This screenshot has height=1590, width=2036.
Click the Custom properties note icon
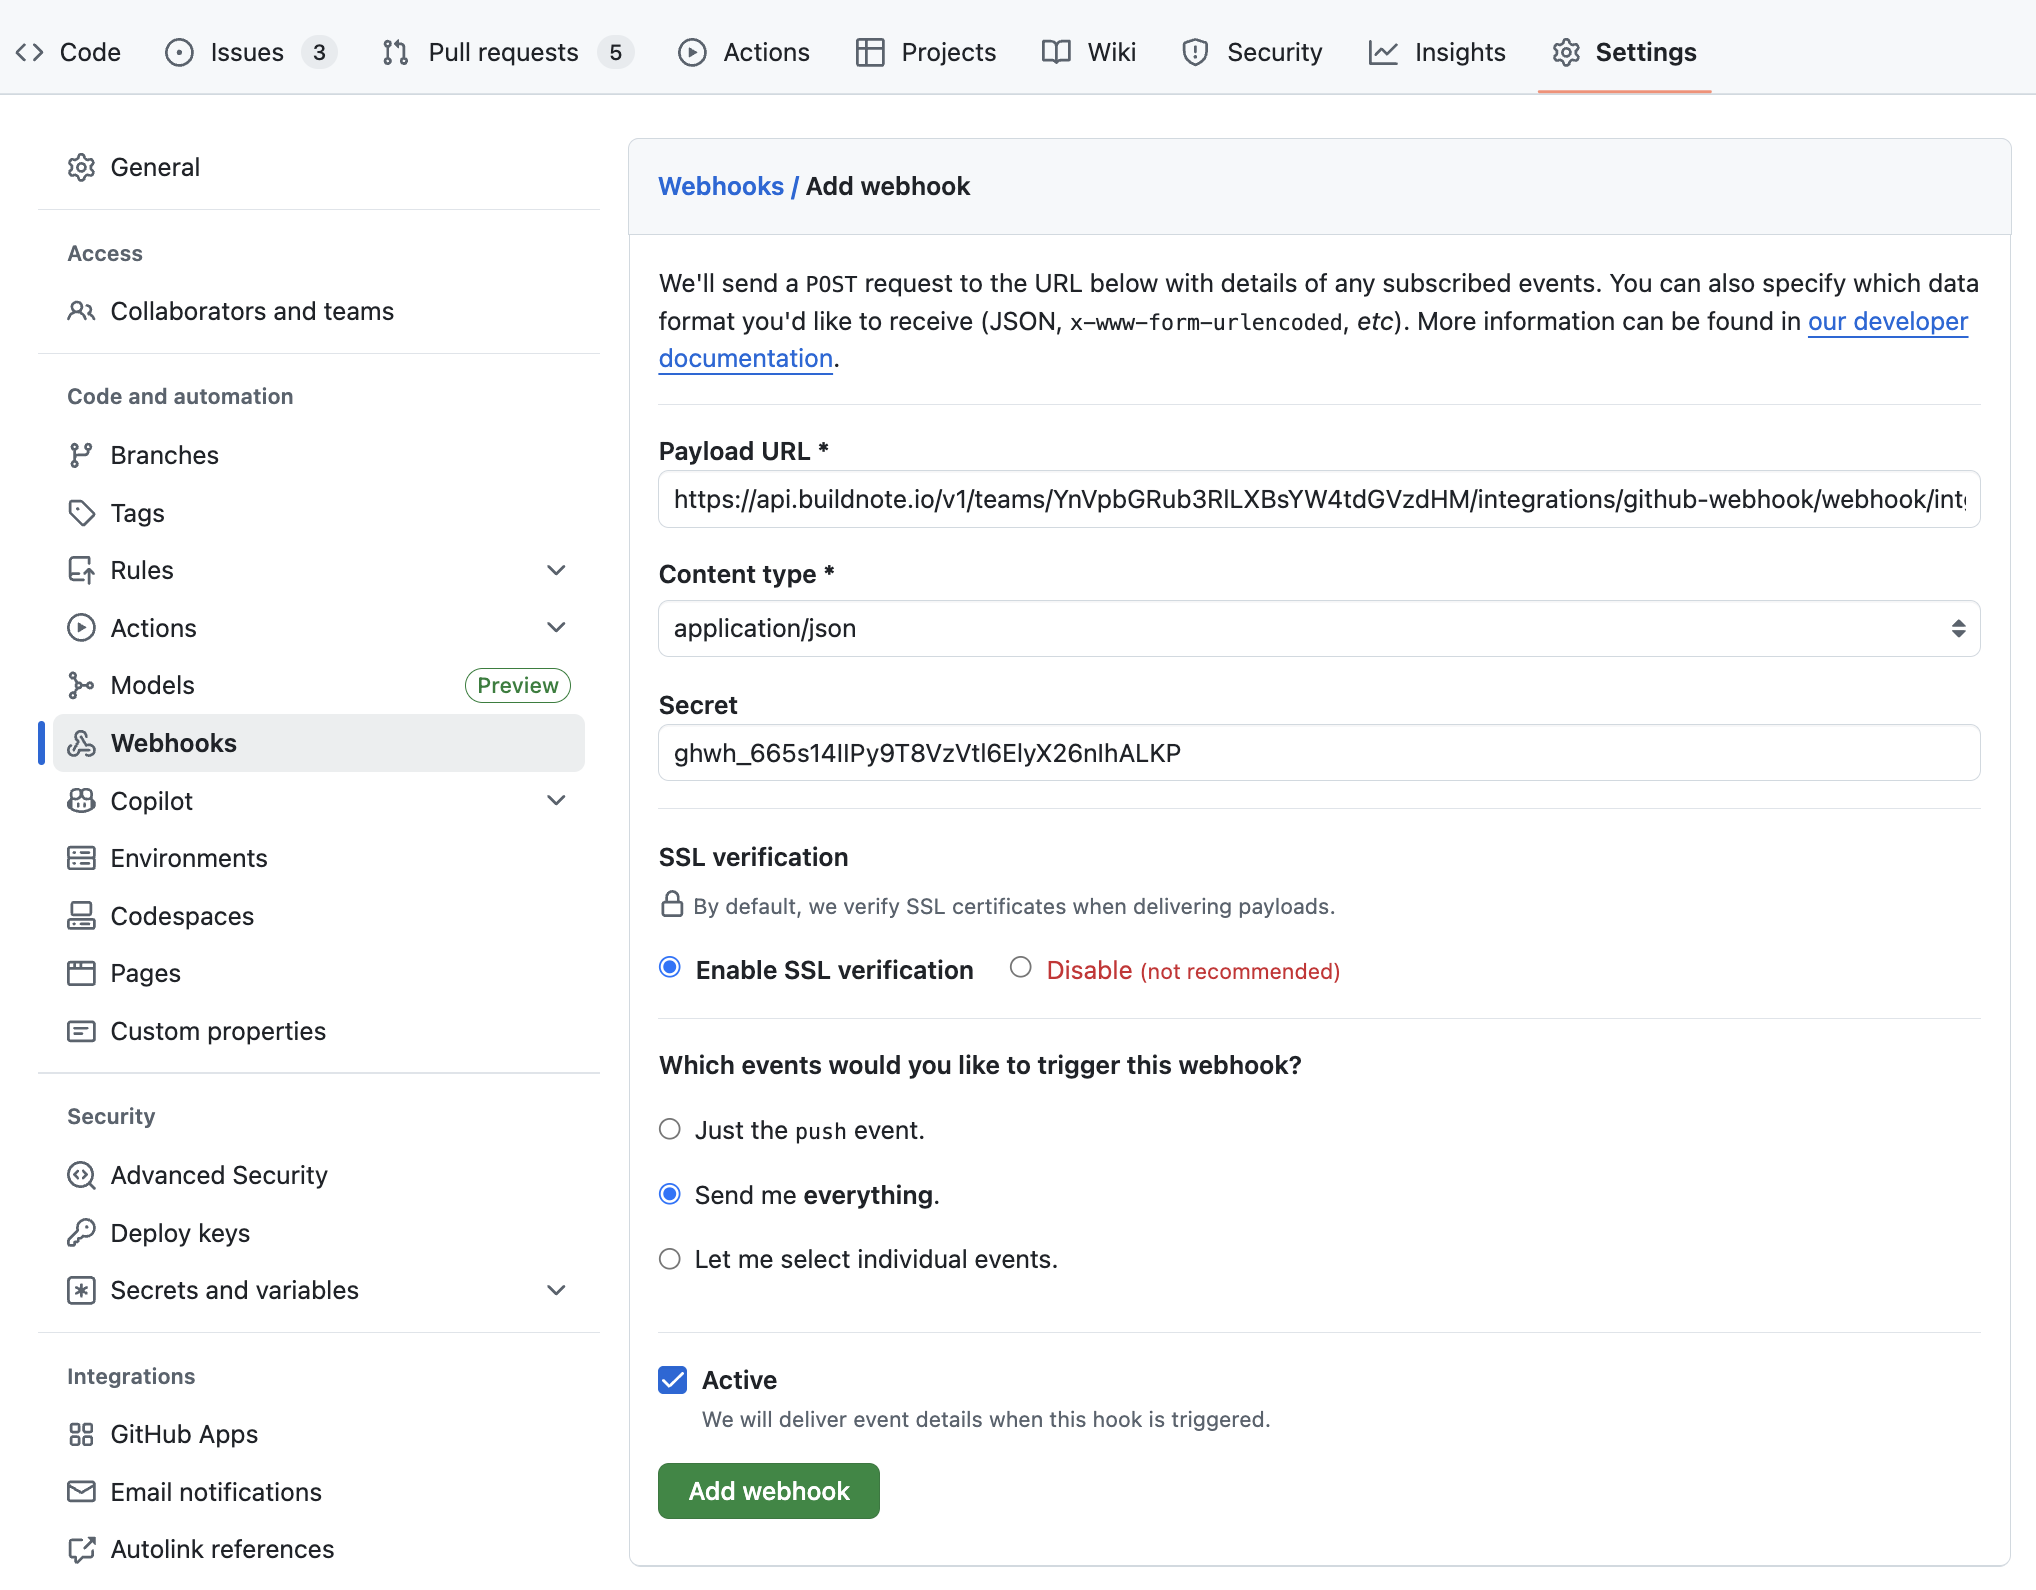(81, 1031)
